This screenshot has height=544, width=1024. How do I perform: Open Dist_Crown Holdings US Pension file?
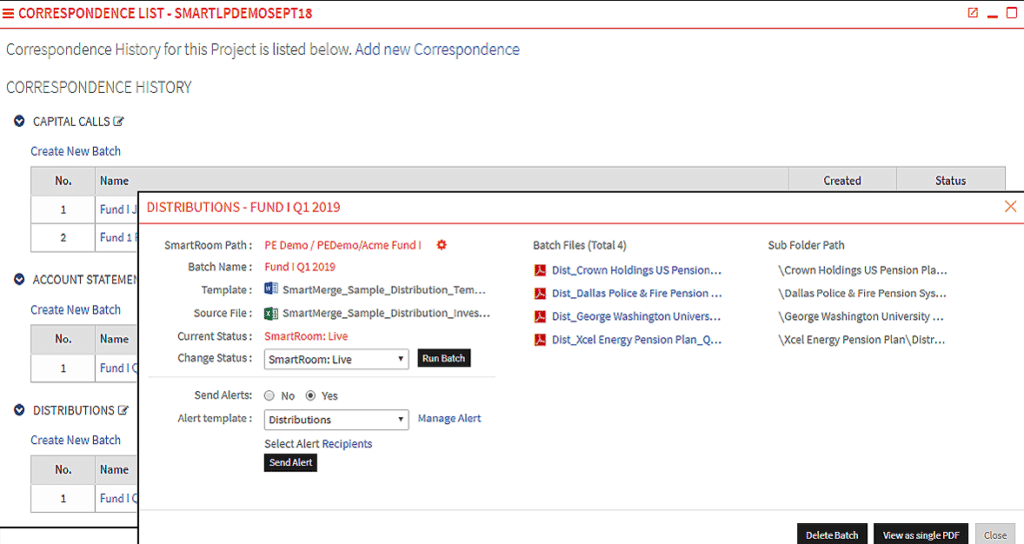coord(637,270)
